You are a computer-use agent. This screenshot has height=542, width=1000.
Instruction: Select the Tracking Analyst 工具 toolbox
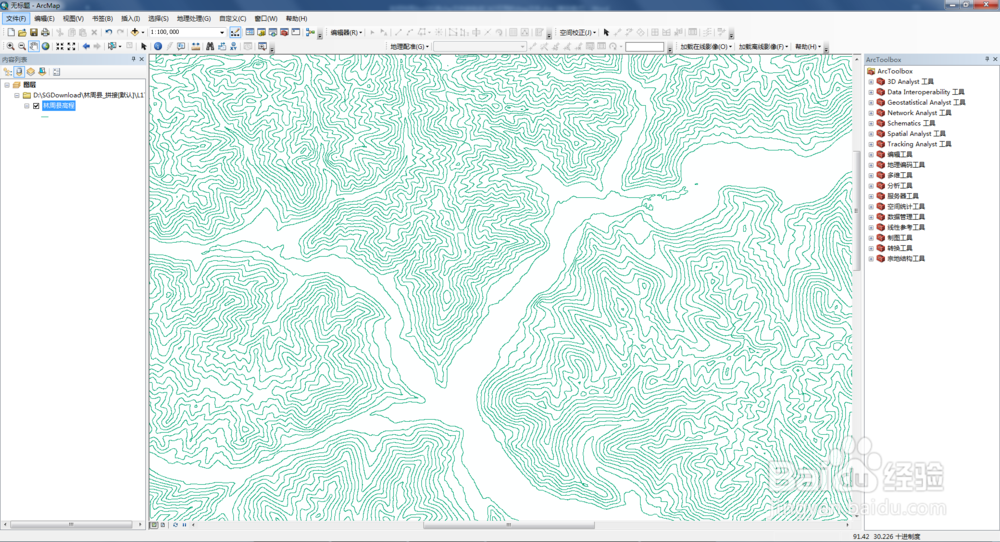pyautogui.click(x=919, y=144)
